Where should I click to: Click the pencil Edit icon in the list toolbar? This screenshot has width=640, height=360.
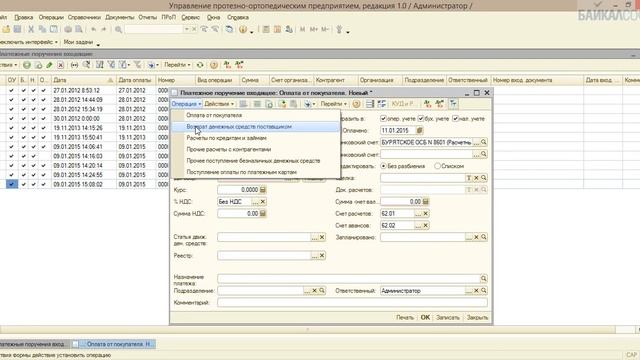click(x=49, y=65)
